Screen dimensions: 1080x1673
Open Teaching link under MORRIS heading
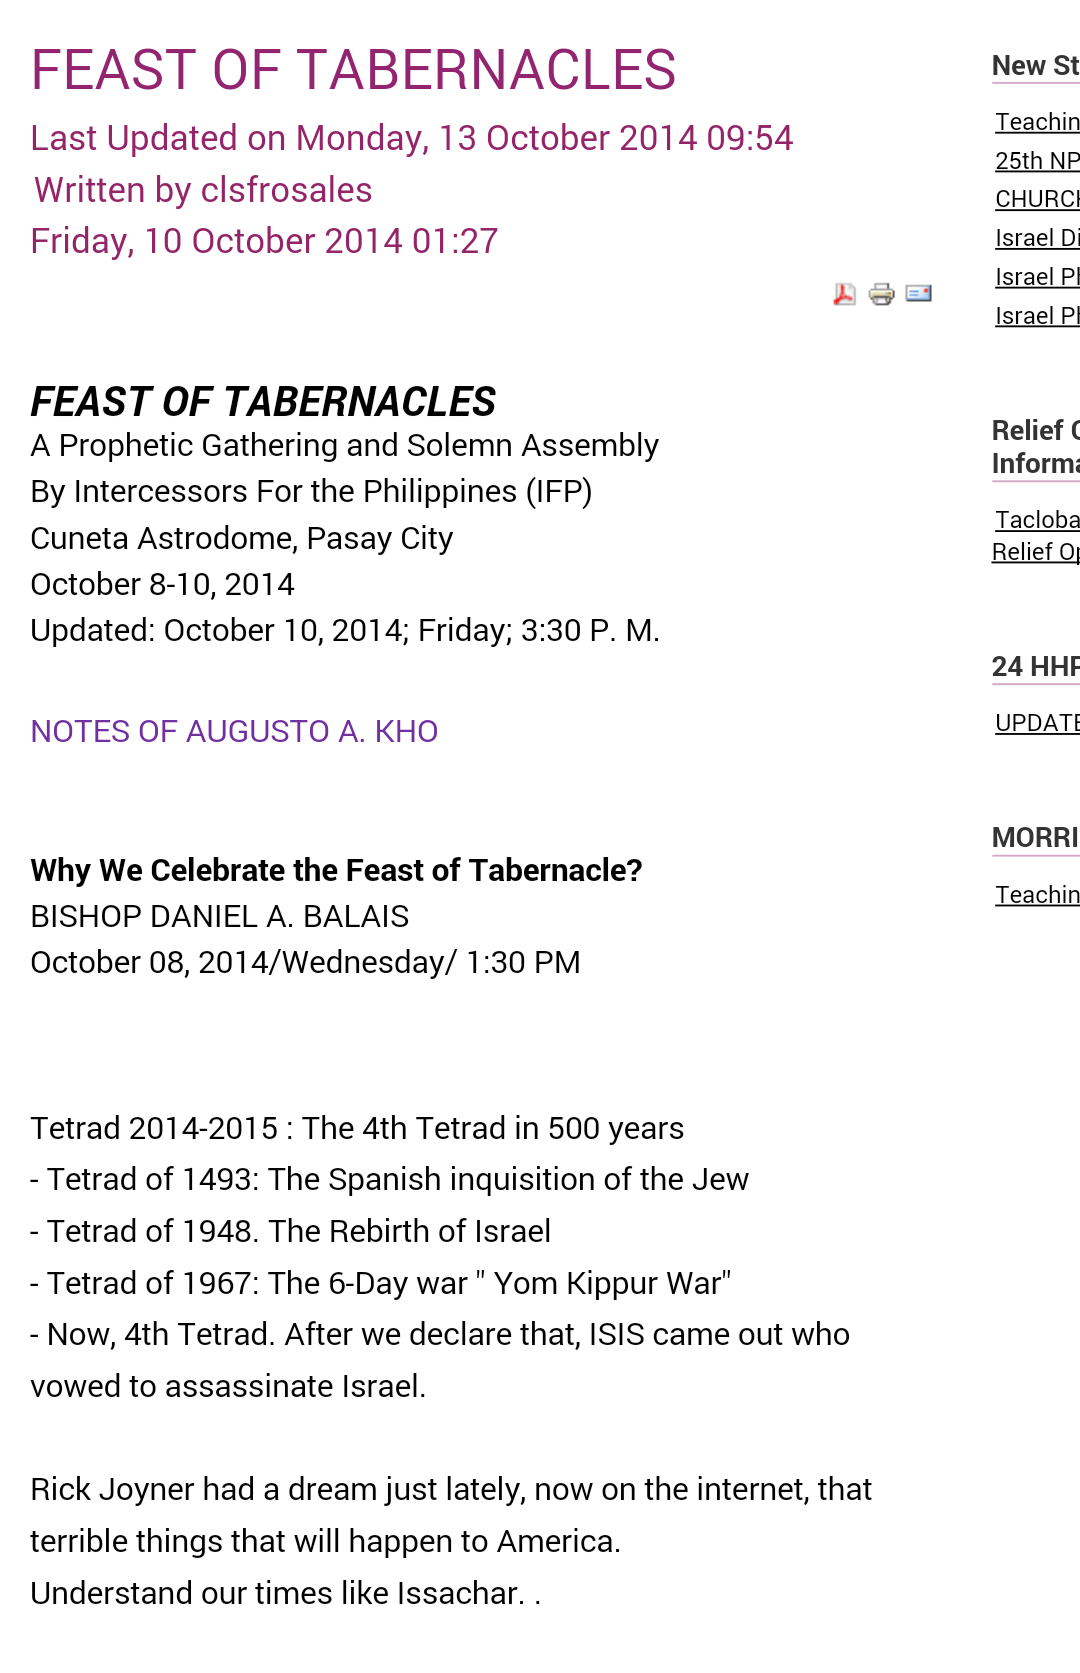1037,895
